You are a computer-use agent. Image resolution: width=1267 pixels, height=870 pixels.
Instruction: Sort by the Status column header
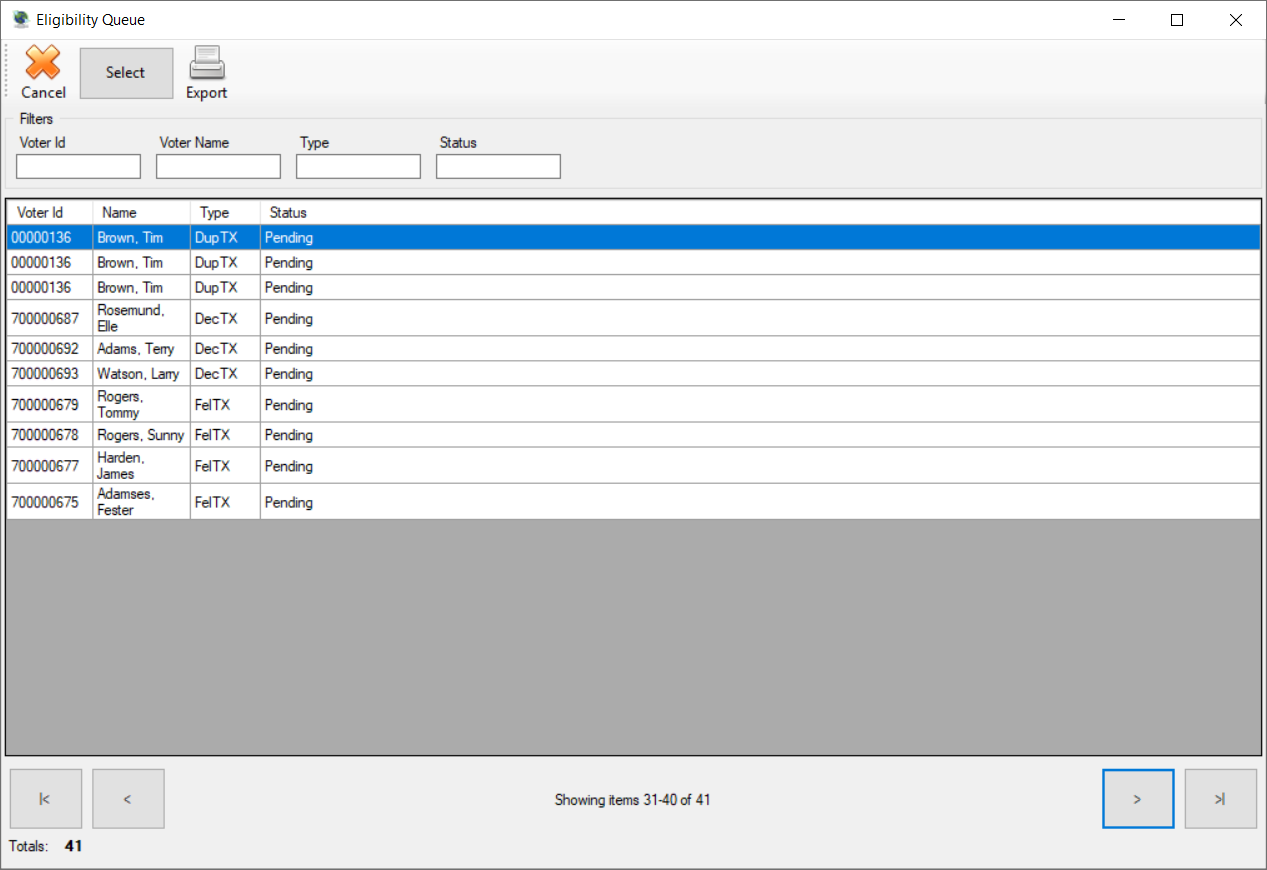click(x=760, y=213)
